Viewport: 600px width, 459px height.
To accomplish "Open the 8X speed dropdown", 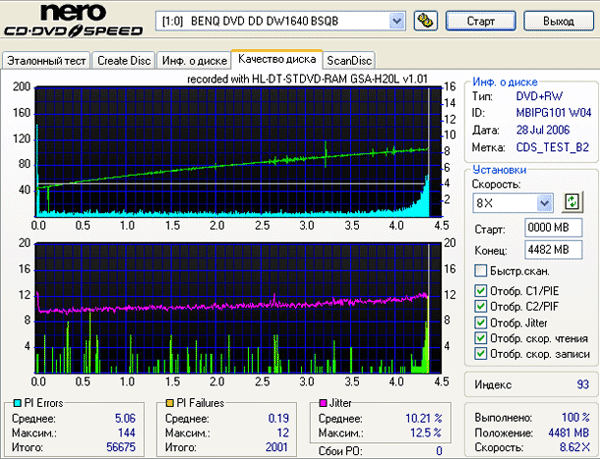I will pyautogui.click(x=544, y=203).
